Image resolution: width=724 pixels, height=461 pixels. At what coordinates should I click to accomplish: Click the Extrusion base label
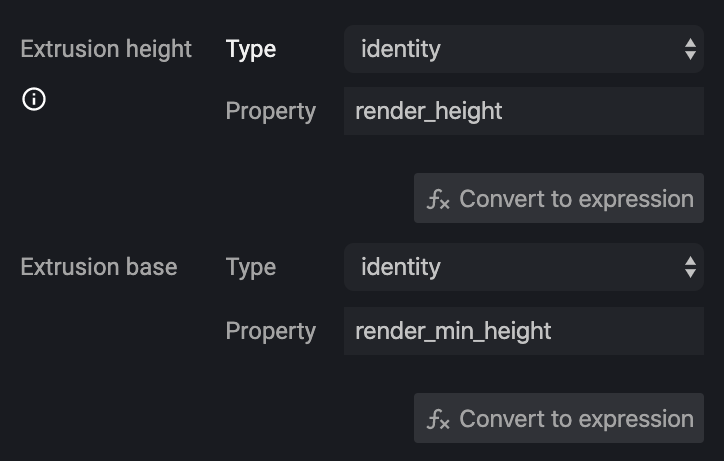point(99,267)
